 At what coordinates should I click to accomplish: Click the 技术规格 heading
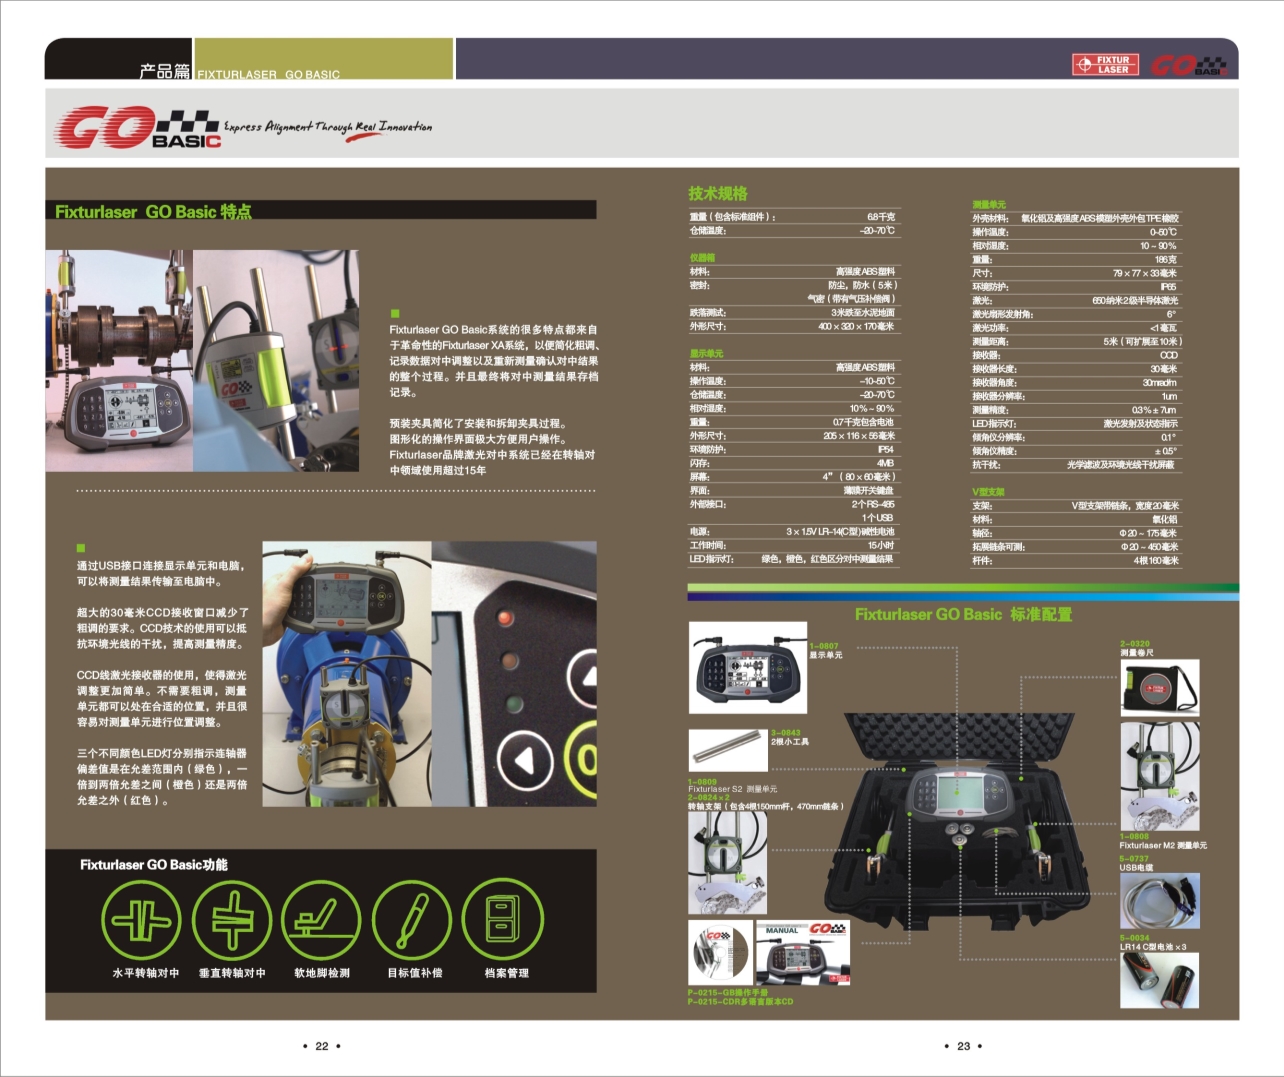click(x=718, y=193)
